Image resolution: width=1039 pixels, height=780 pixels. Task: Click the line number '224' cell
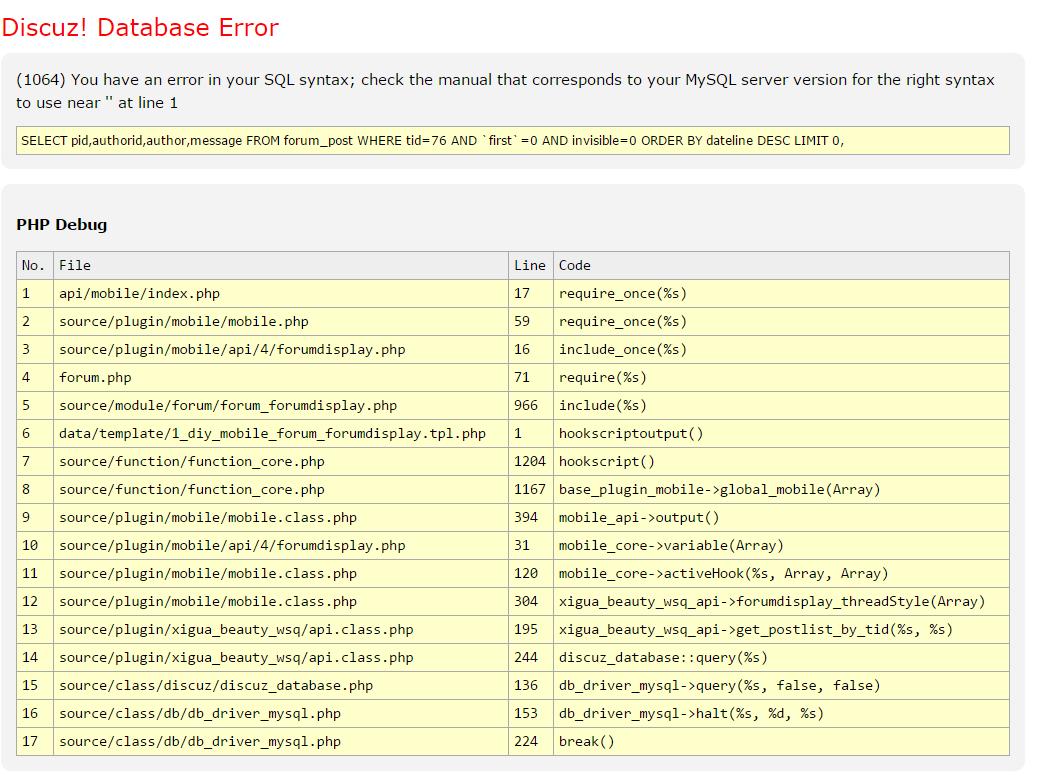coord(531,742)
